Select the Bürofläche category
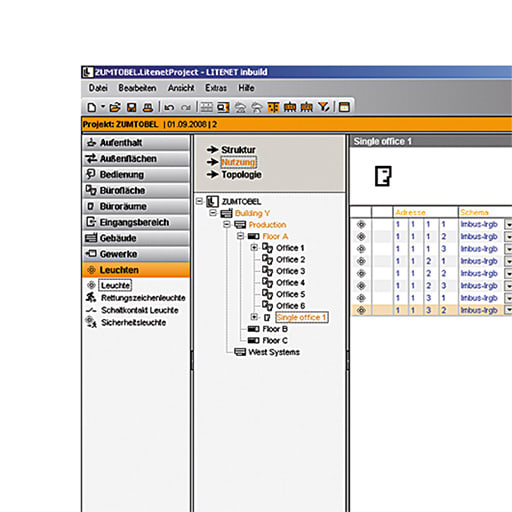Screen dimensions: 512x512 pos(136,190)
